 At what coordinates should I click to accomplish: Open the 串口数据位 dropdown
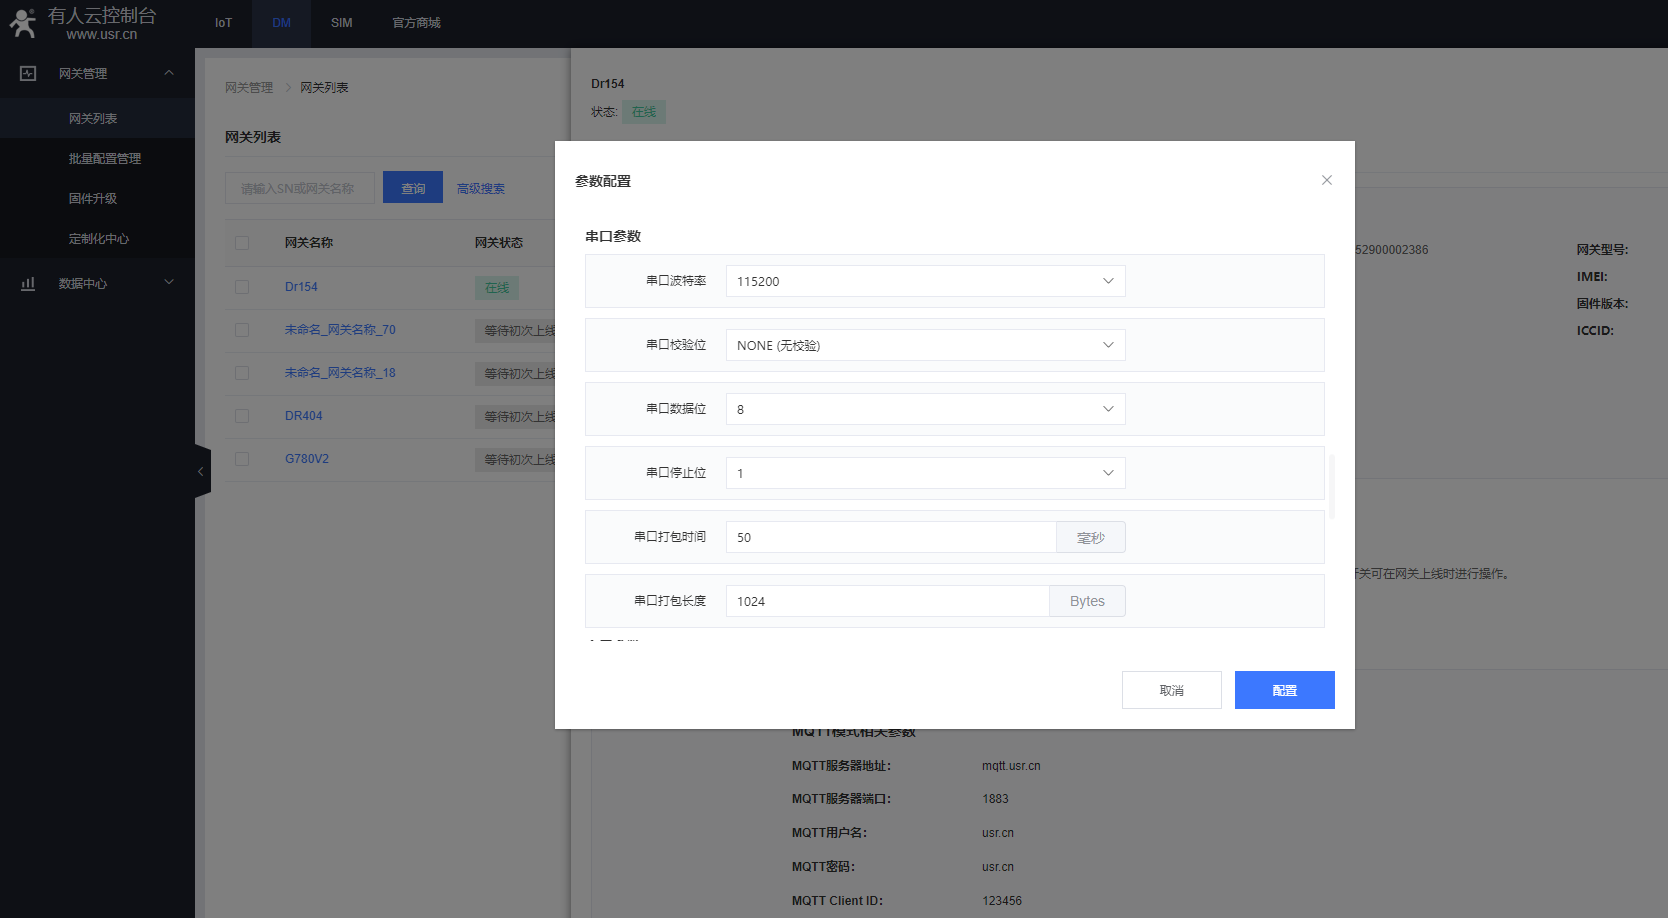coord(925,409)
